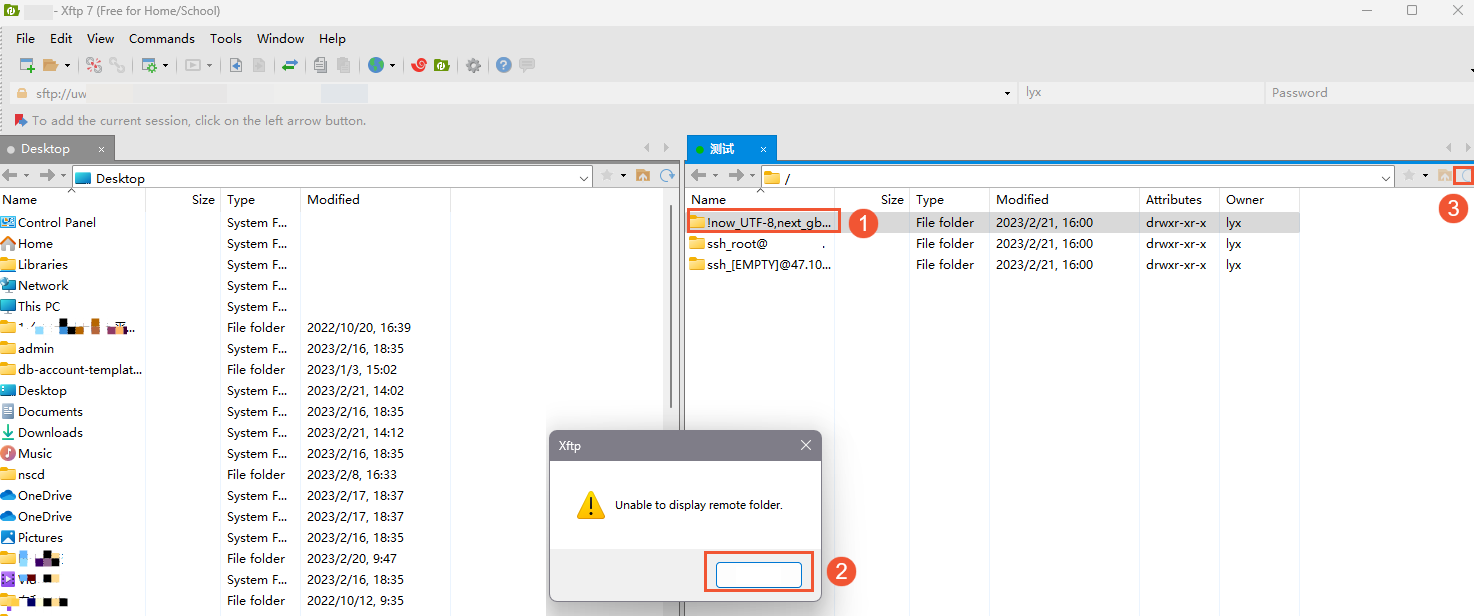This screenshot has height=616, width=1474.
Task: Open the session properties window-gear icon
Action: (149, 65)
